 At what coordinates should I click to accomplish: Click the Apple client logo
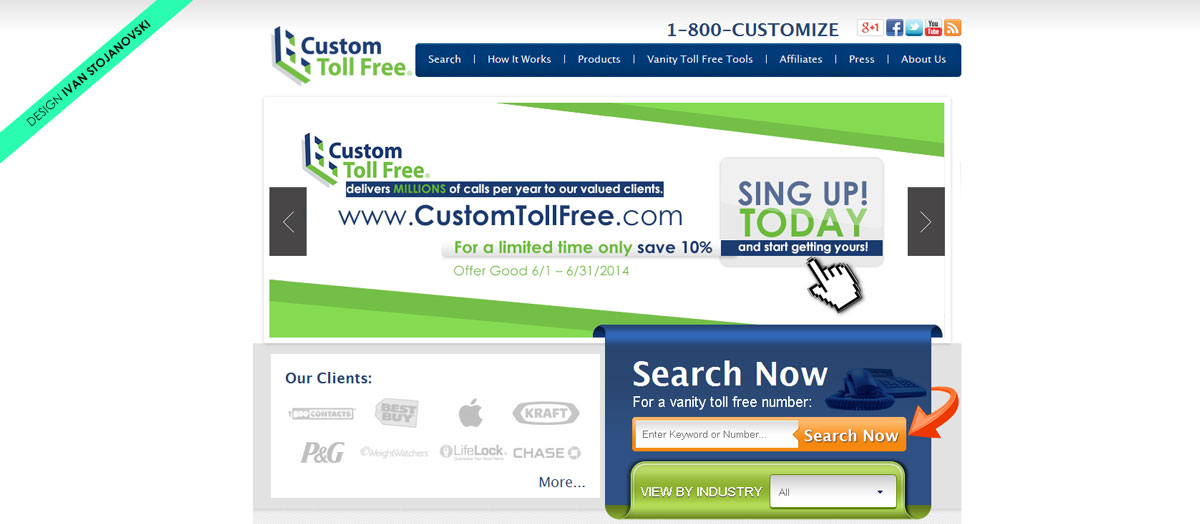click(470, 412)
